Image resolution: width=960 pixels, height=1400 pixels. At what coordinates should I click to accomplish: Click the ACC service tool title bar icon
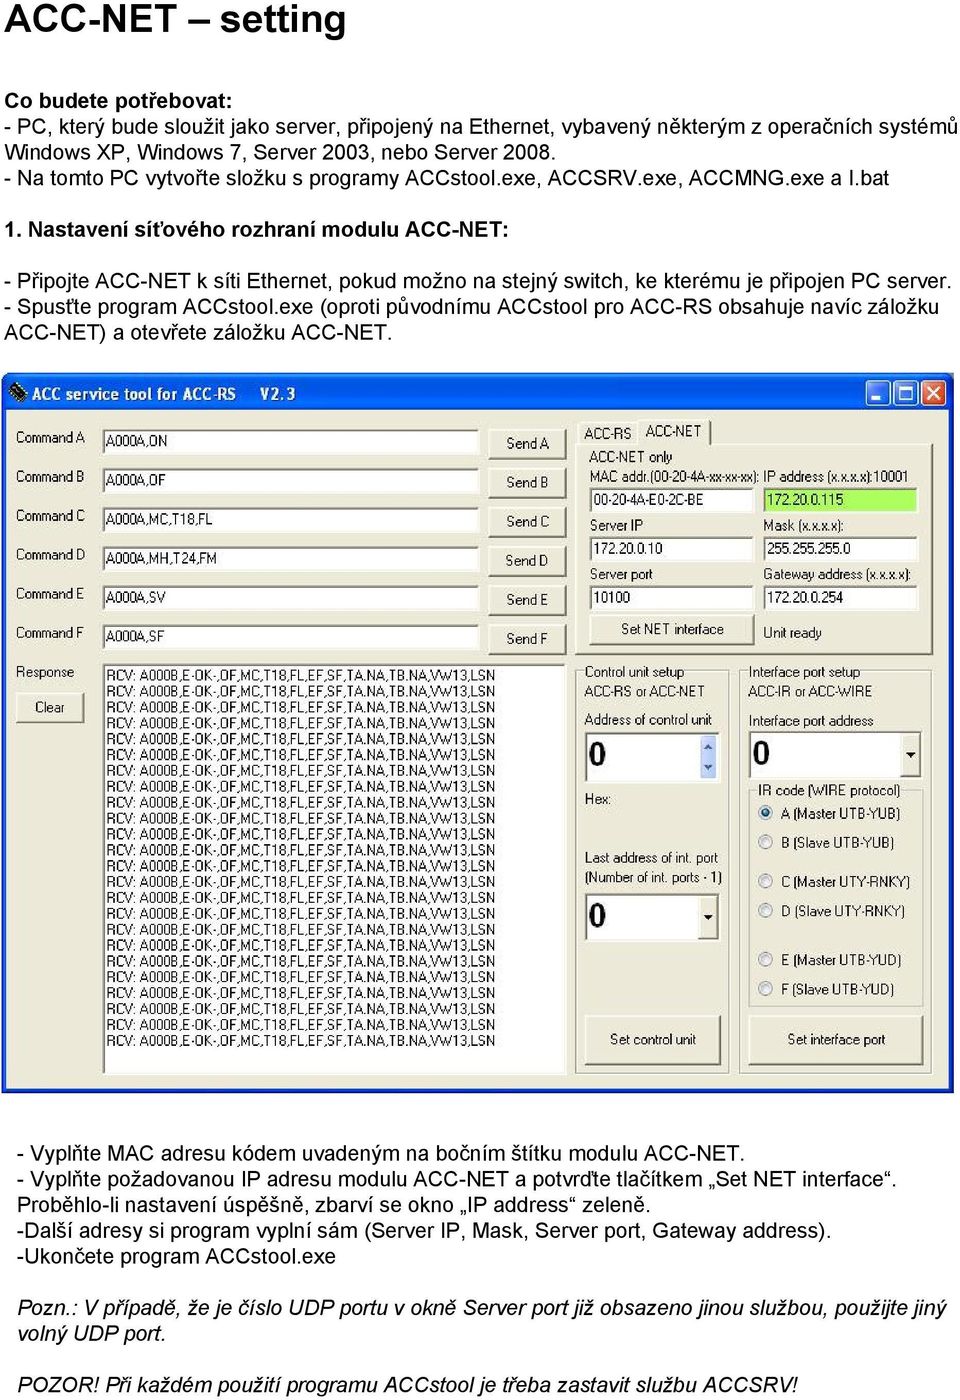coord(18,393)
